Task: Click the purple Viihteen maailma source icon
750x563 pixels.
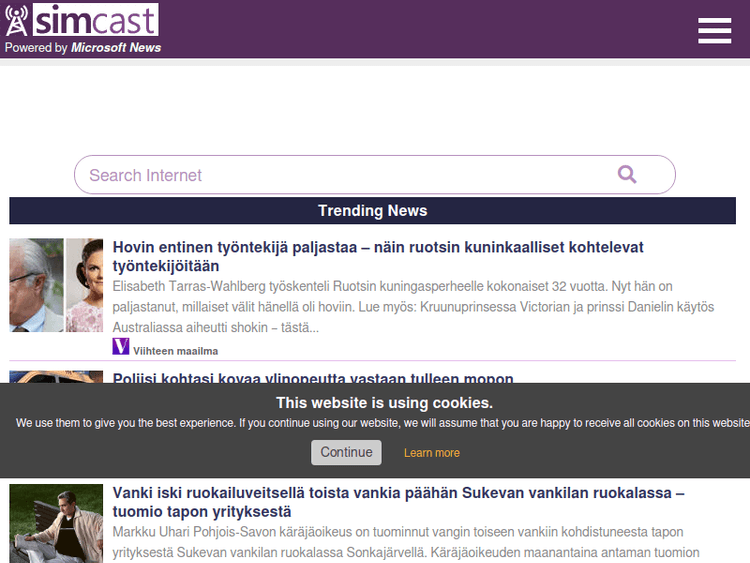Action: pos(121,347)
